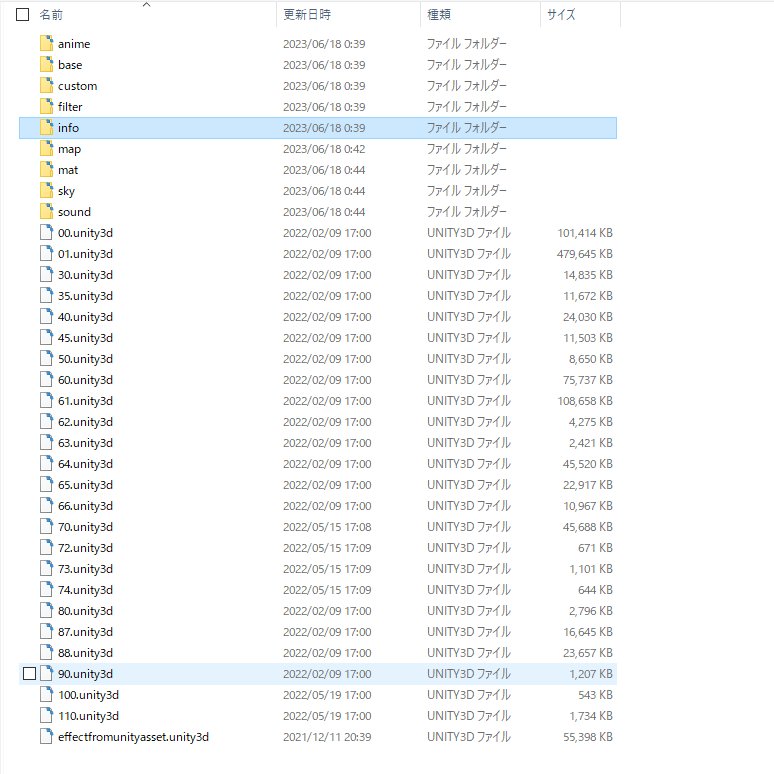Viewport: 774px width, 774px height.
Task: Select the effectfromunityasset.unity3d file icon
Action: tap(46, 737)
